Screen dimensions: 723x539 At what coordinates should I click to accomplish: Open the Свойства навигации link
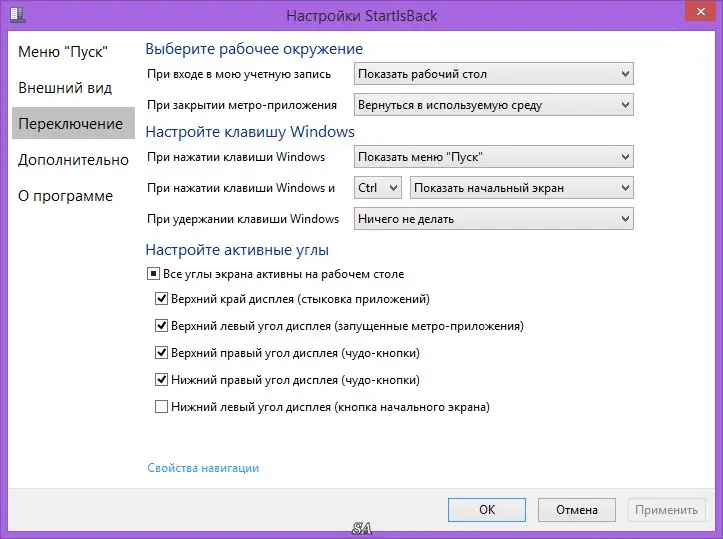click(x=203, y=468)
